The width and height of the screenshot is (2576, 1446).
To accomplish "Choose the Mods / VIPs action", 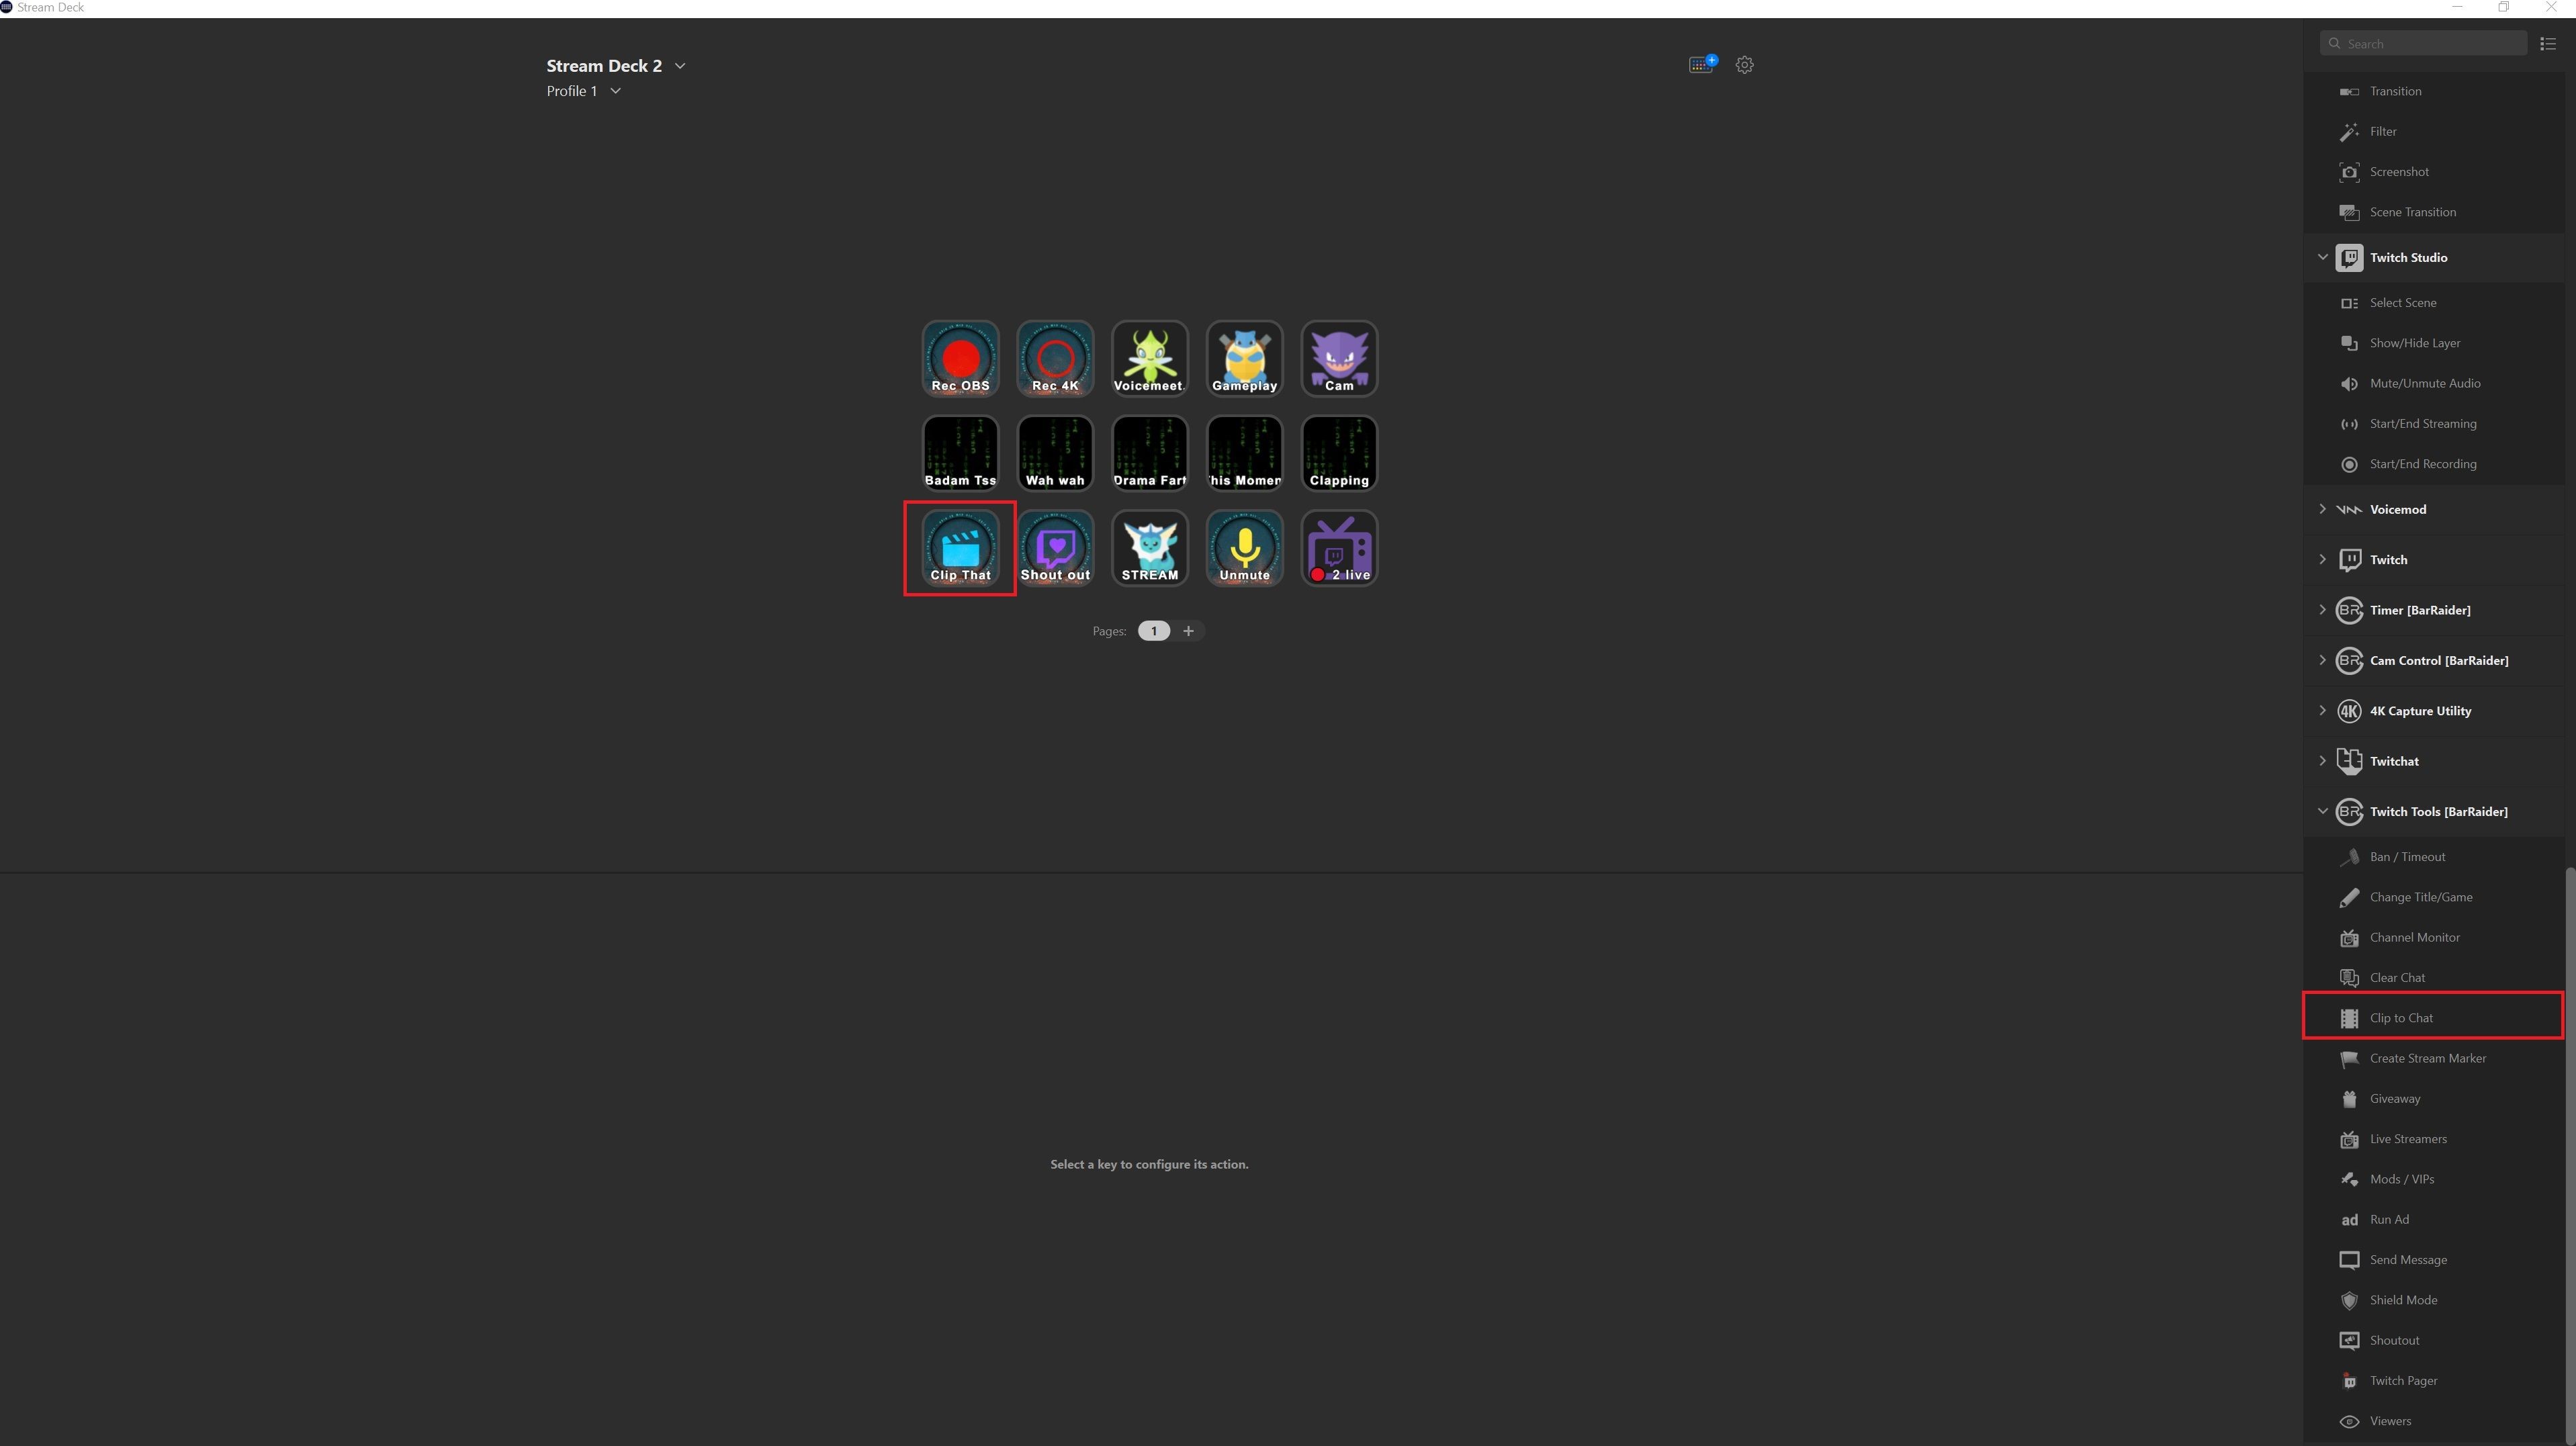I will tap(2434, 1179).
